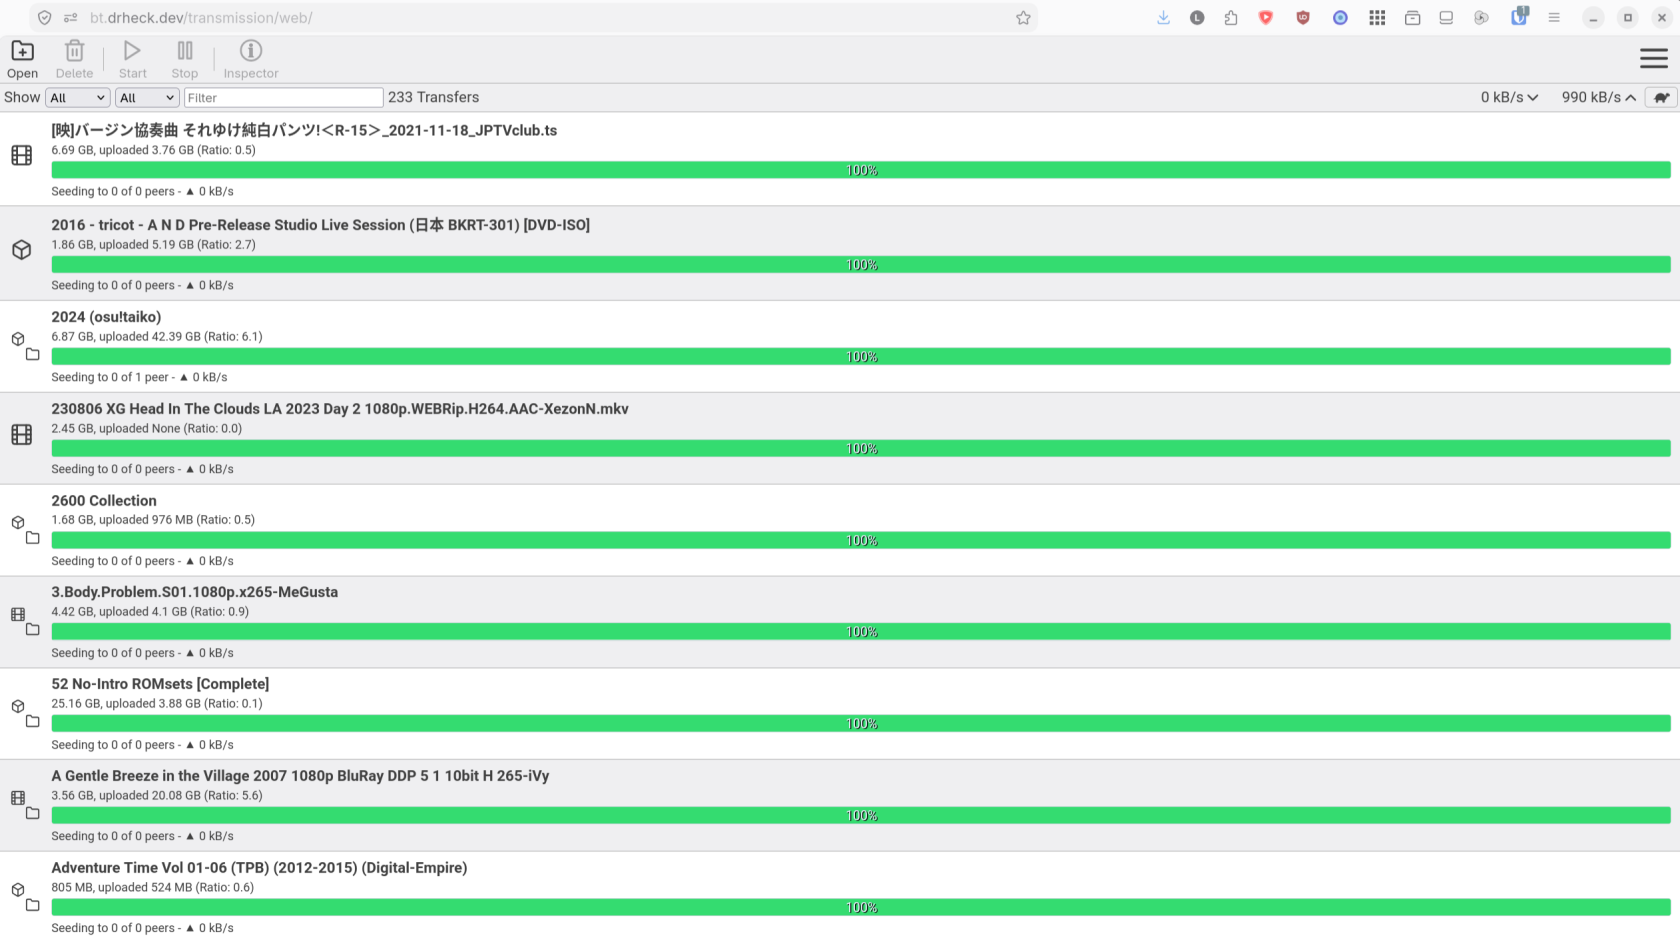This screenshot has width=1680, height=942.
Task: Click the progress bar of 2600 Collection
Action: pos(861,541)
